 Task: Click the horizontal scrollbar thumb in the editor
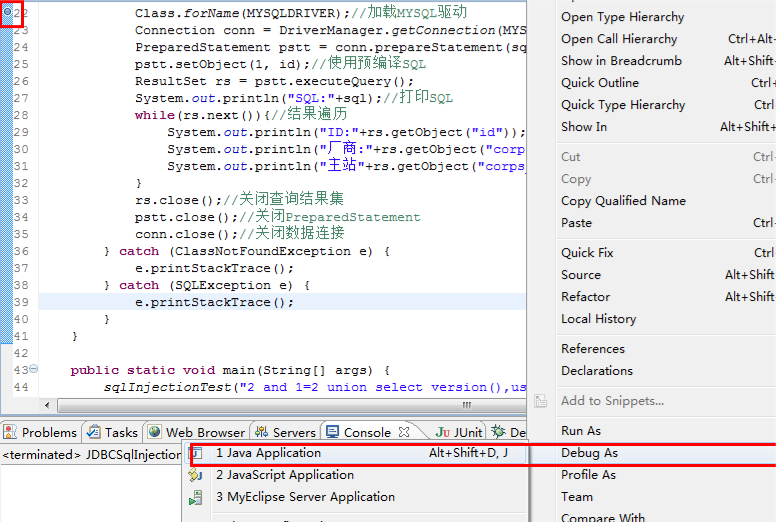coord(292,405)
